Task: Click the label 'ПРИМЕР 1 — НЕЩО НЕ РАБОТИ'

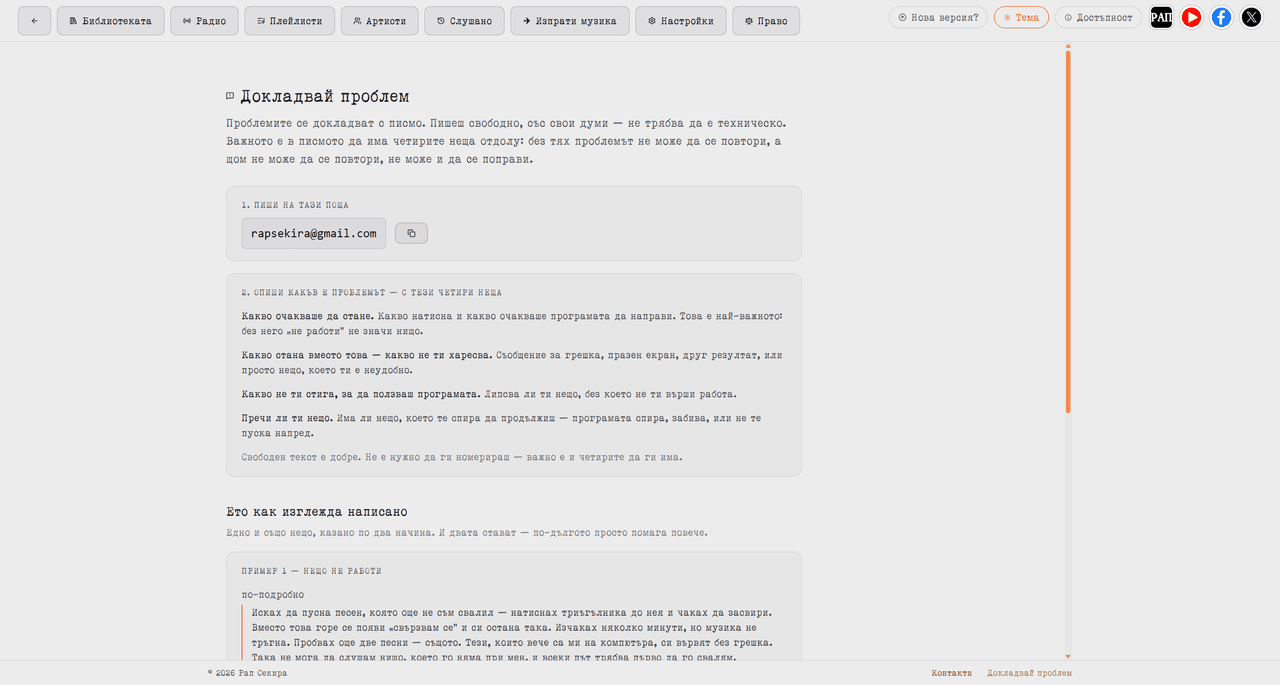Action: click(311, 571)
